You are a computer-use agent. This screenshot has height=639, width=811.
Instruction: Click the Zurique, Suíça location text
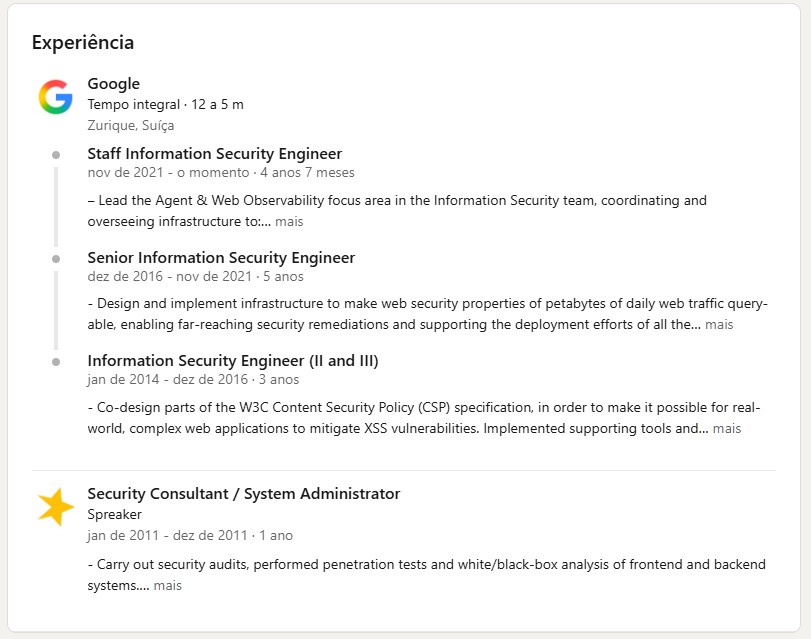click(x=131, y=125)
